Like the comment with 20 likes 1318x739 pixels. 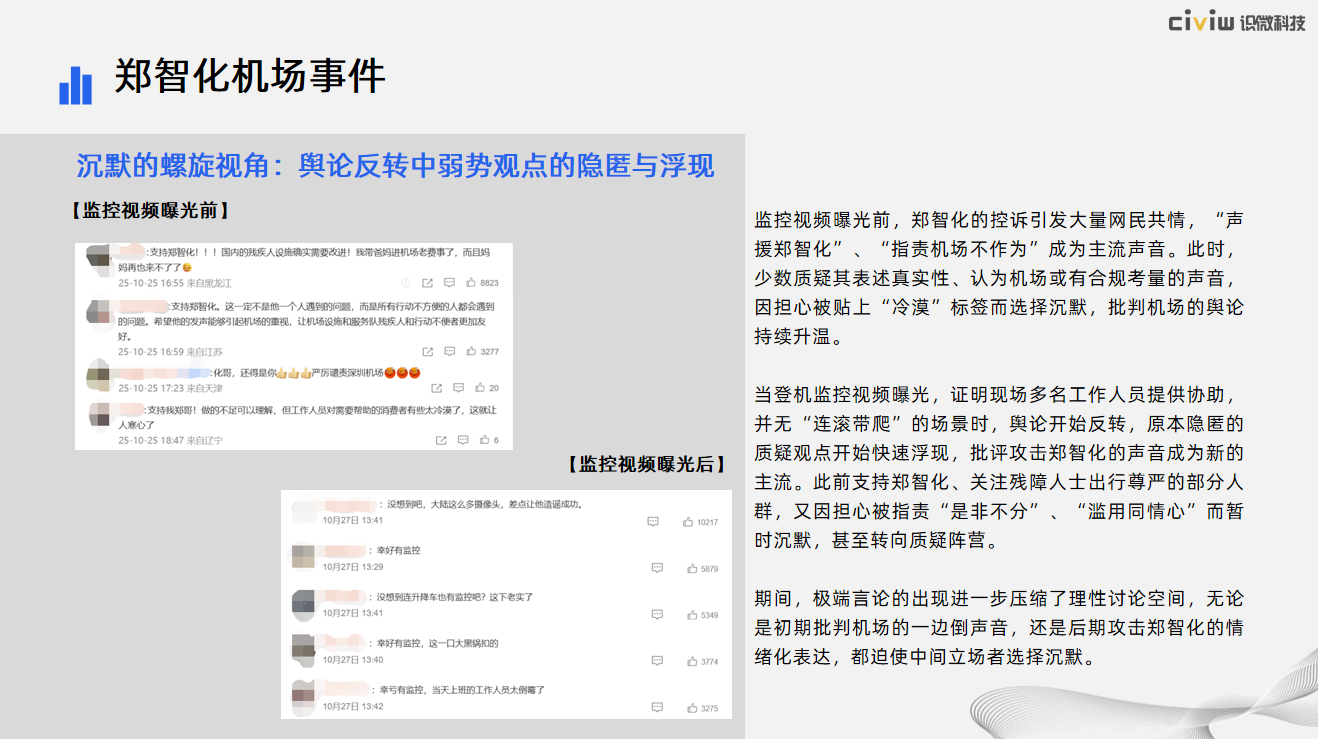(x=479, y=388)
